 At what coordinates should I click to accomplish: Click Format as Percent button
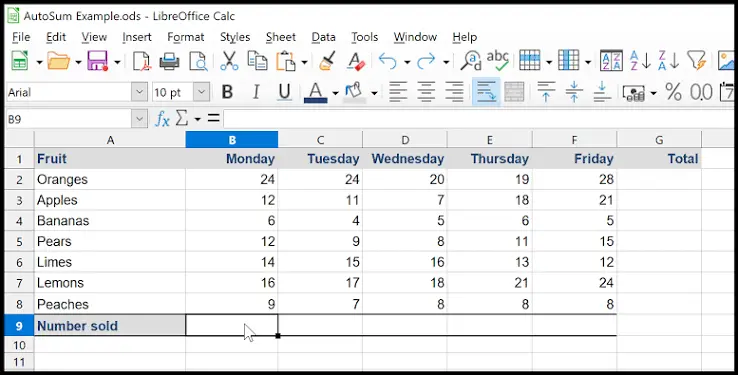tap(673, 92)
